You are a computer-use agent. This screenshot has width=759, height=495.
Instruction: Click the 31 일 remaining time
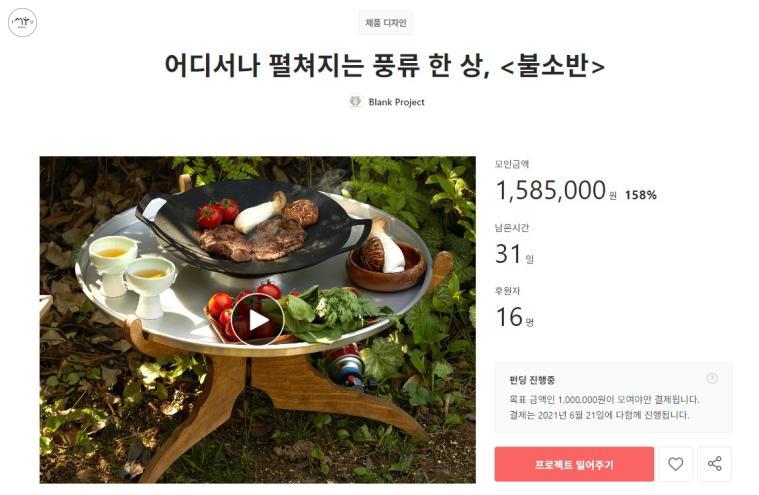tap(514, 254)
